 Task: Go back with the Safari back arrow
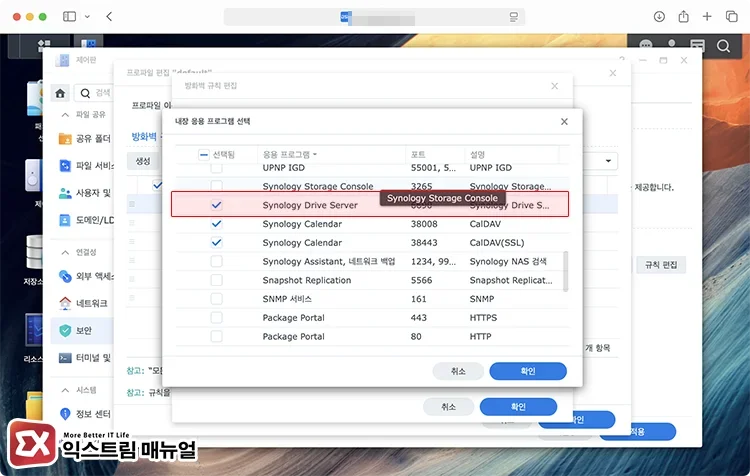coord(108,17)
